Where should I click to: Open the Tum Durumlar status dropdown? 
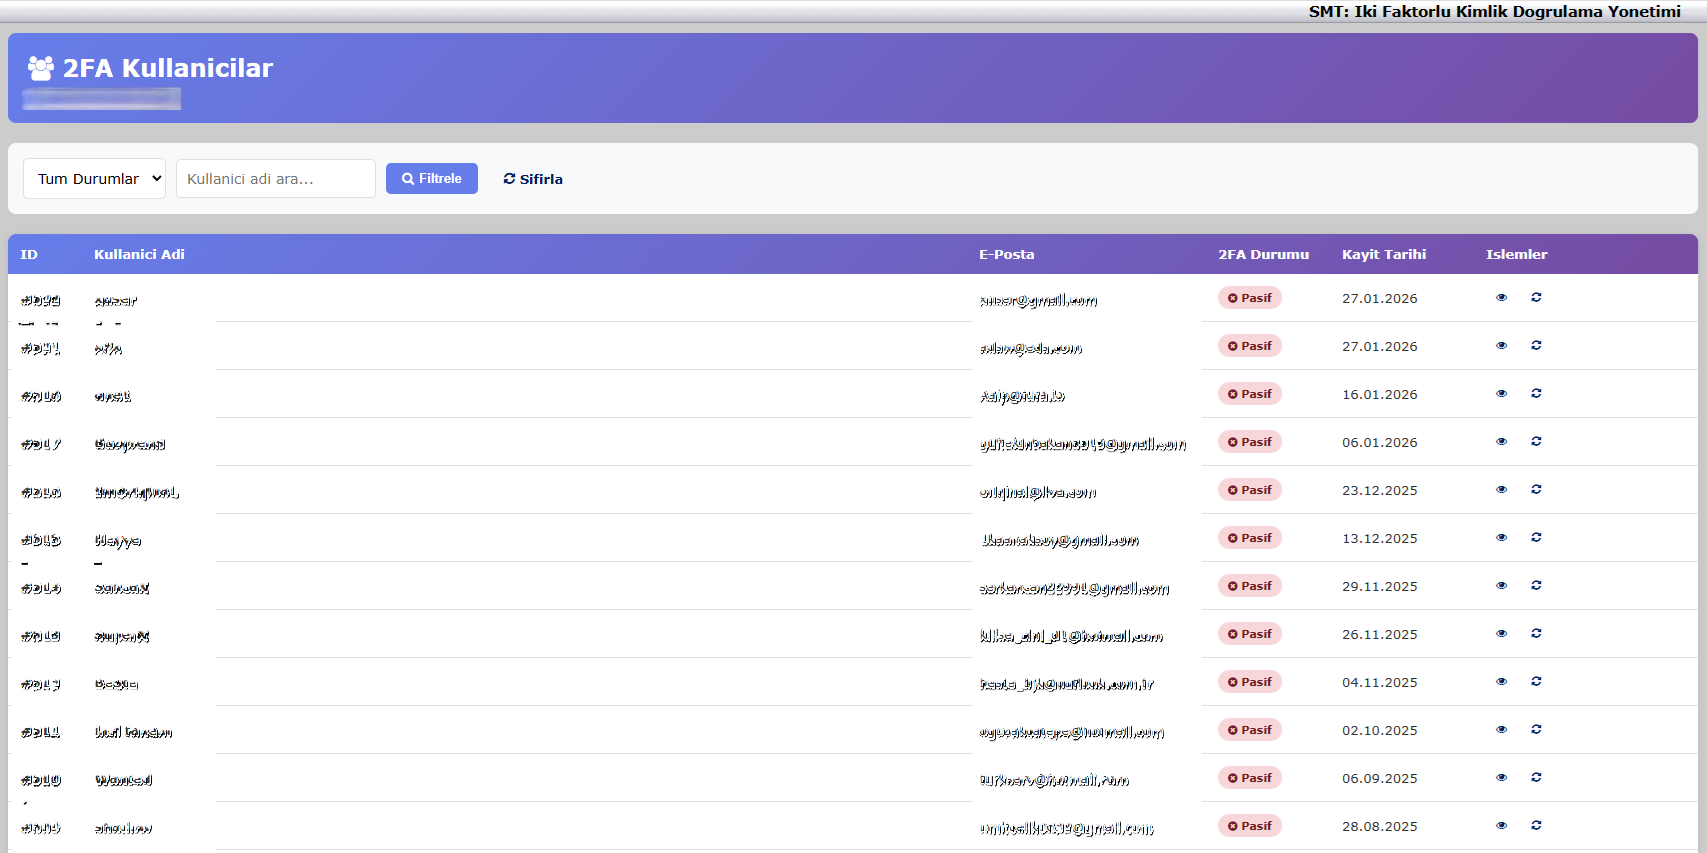pos(94,179)
